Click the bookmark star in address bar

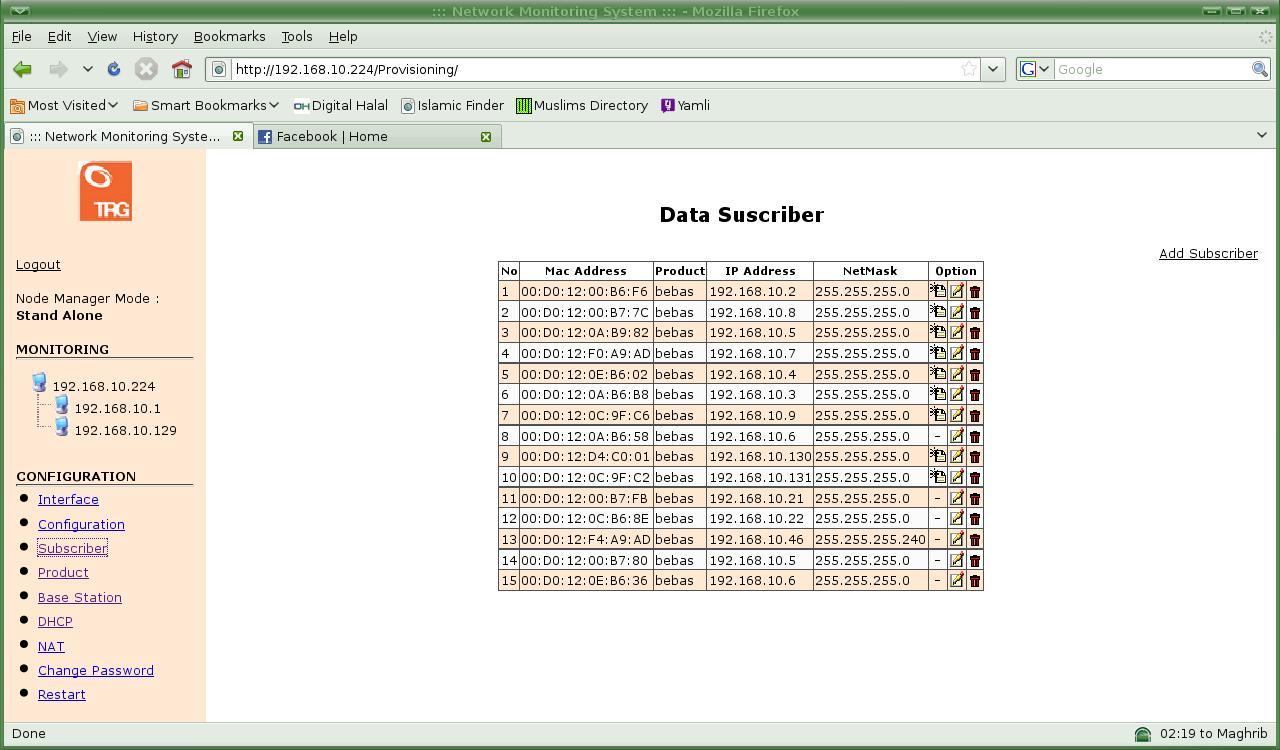pyautogui.click(x=968, y=69)
